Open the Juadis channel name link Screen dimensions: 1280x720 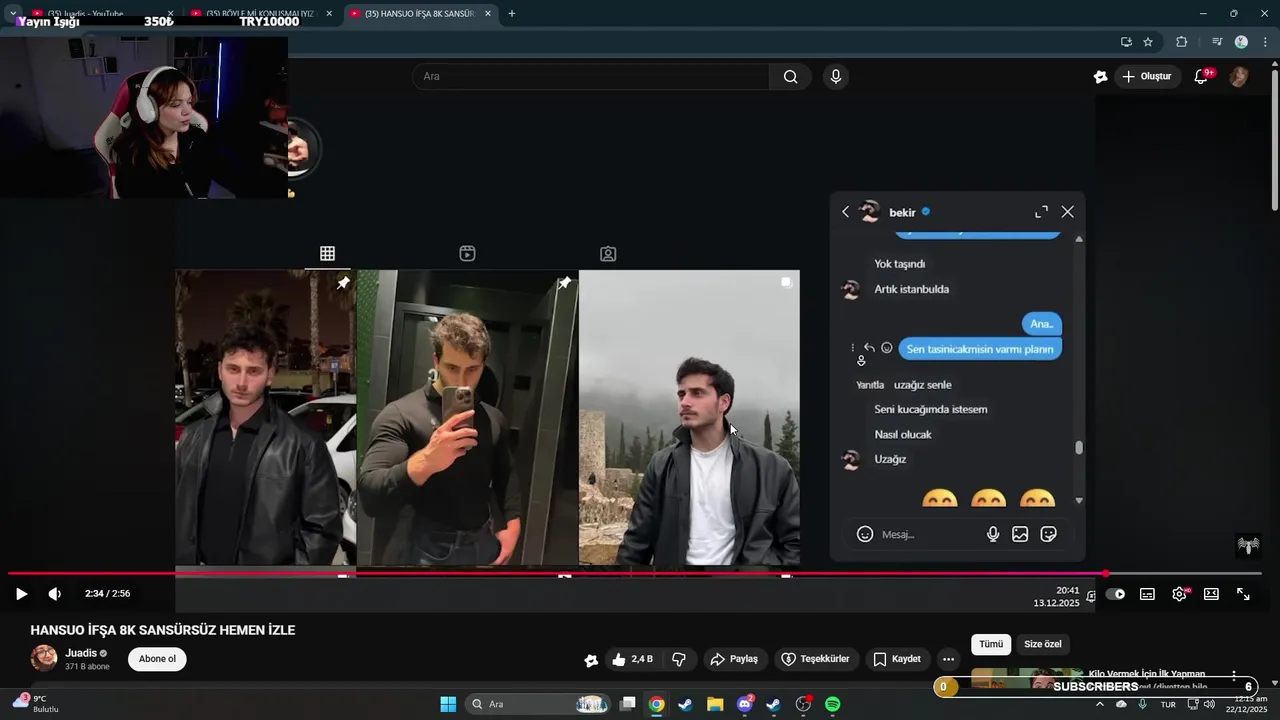click(x=81, y=653)
